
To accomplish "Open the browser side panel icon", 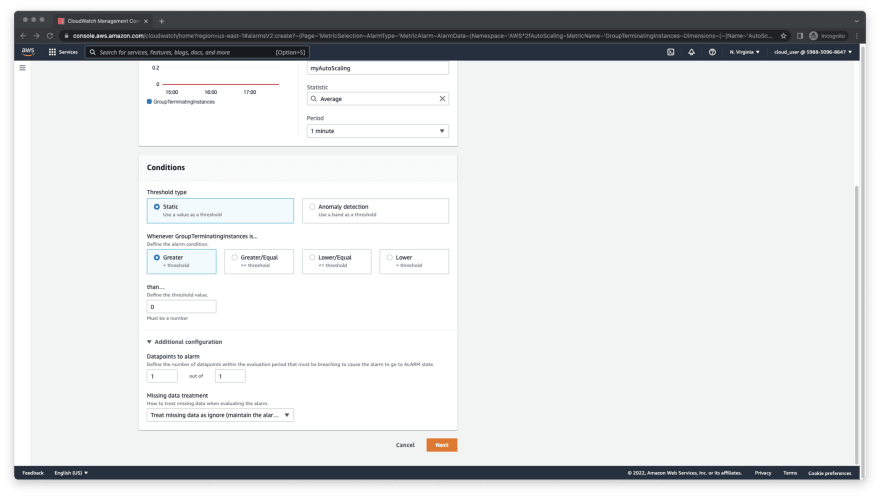I will (x=800, y=36).
